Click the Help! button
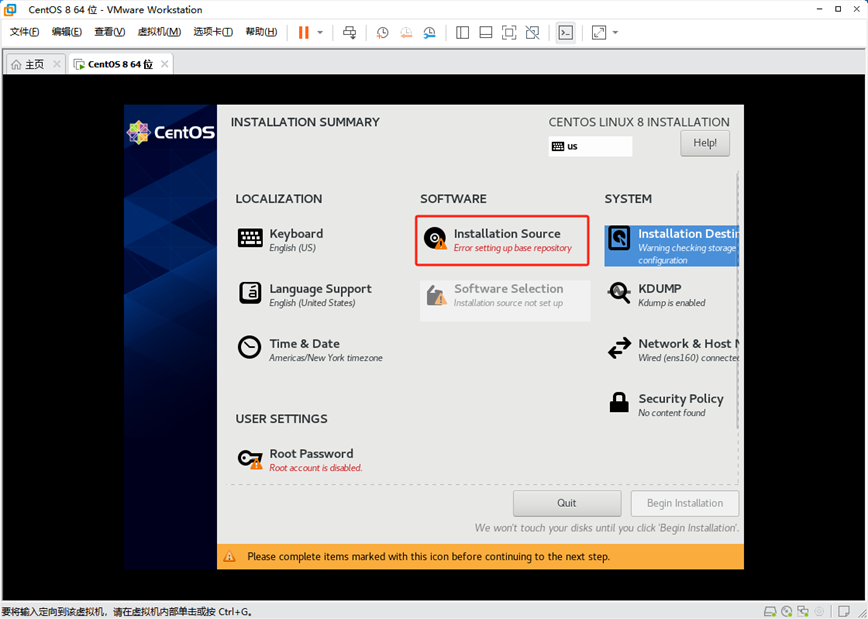This screenshot has height=619, width=868. coord(705,143)
